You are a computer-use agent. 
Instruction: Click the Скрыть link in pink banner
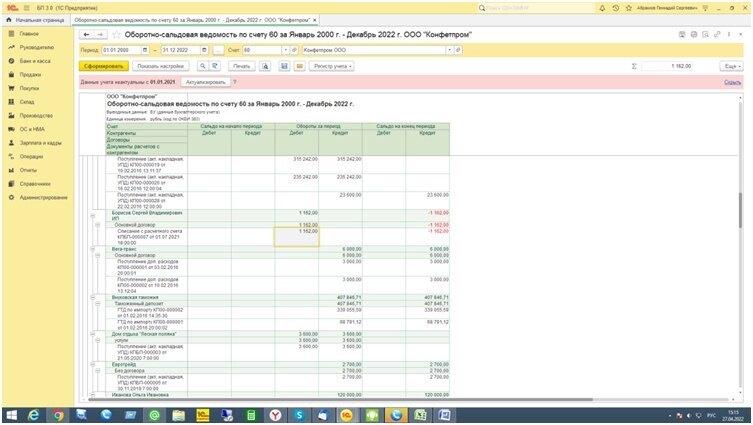click(x=732, y=82)
